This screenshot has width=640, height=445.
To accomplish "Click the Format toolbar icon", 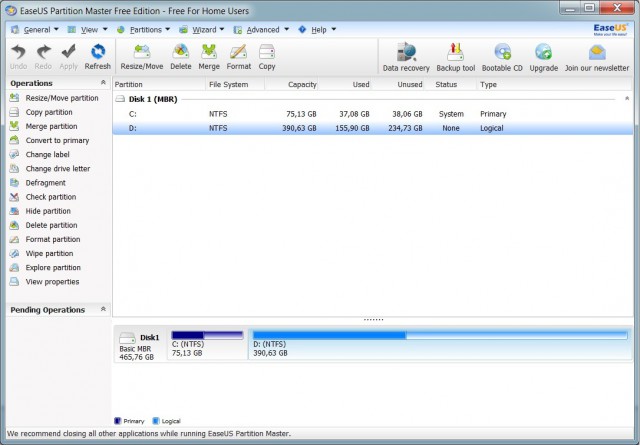I will [239, 57].
